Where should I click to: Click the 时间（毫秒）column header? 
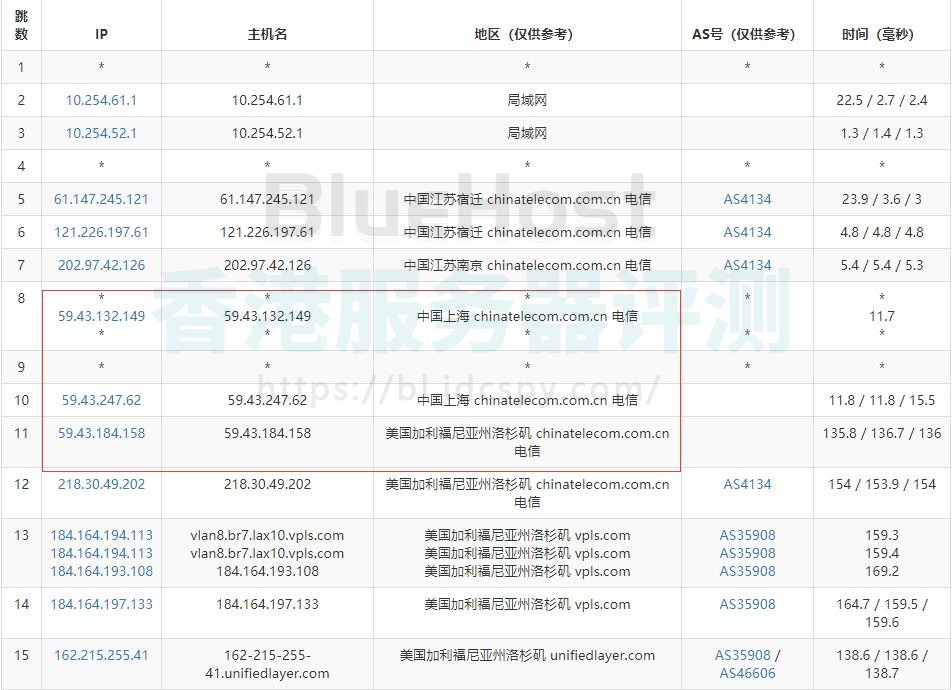(881, 34)
